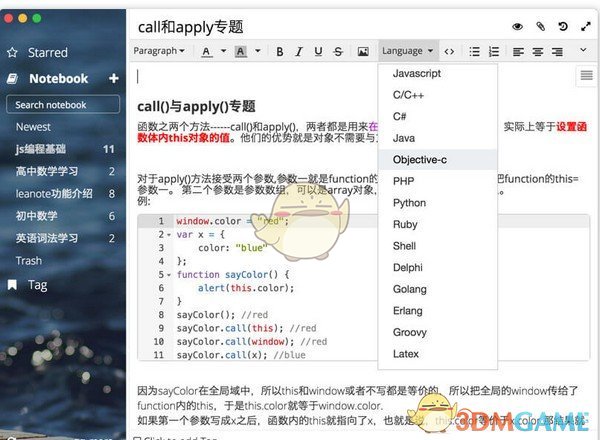Choose Delphi in the language menu
Screen dimensions: 600x440
[438, 267]
